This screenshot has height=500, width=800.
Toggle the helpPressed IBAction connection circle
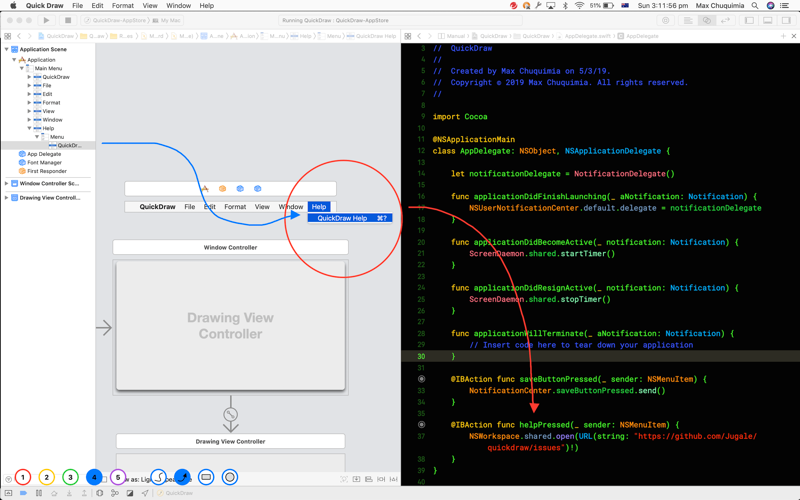click(x=421, y=424)
